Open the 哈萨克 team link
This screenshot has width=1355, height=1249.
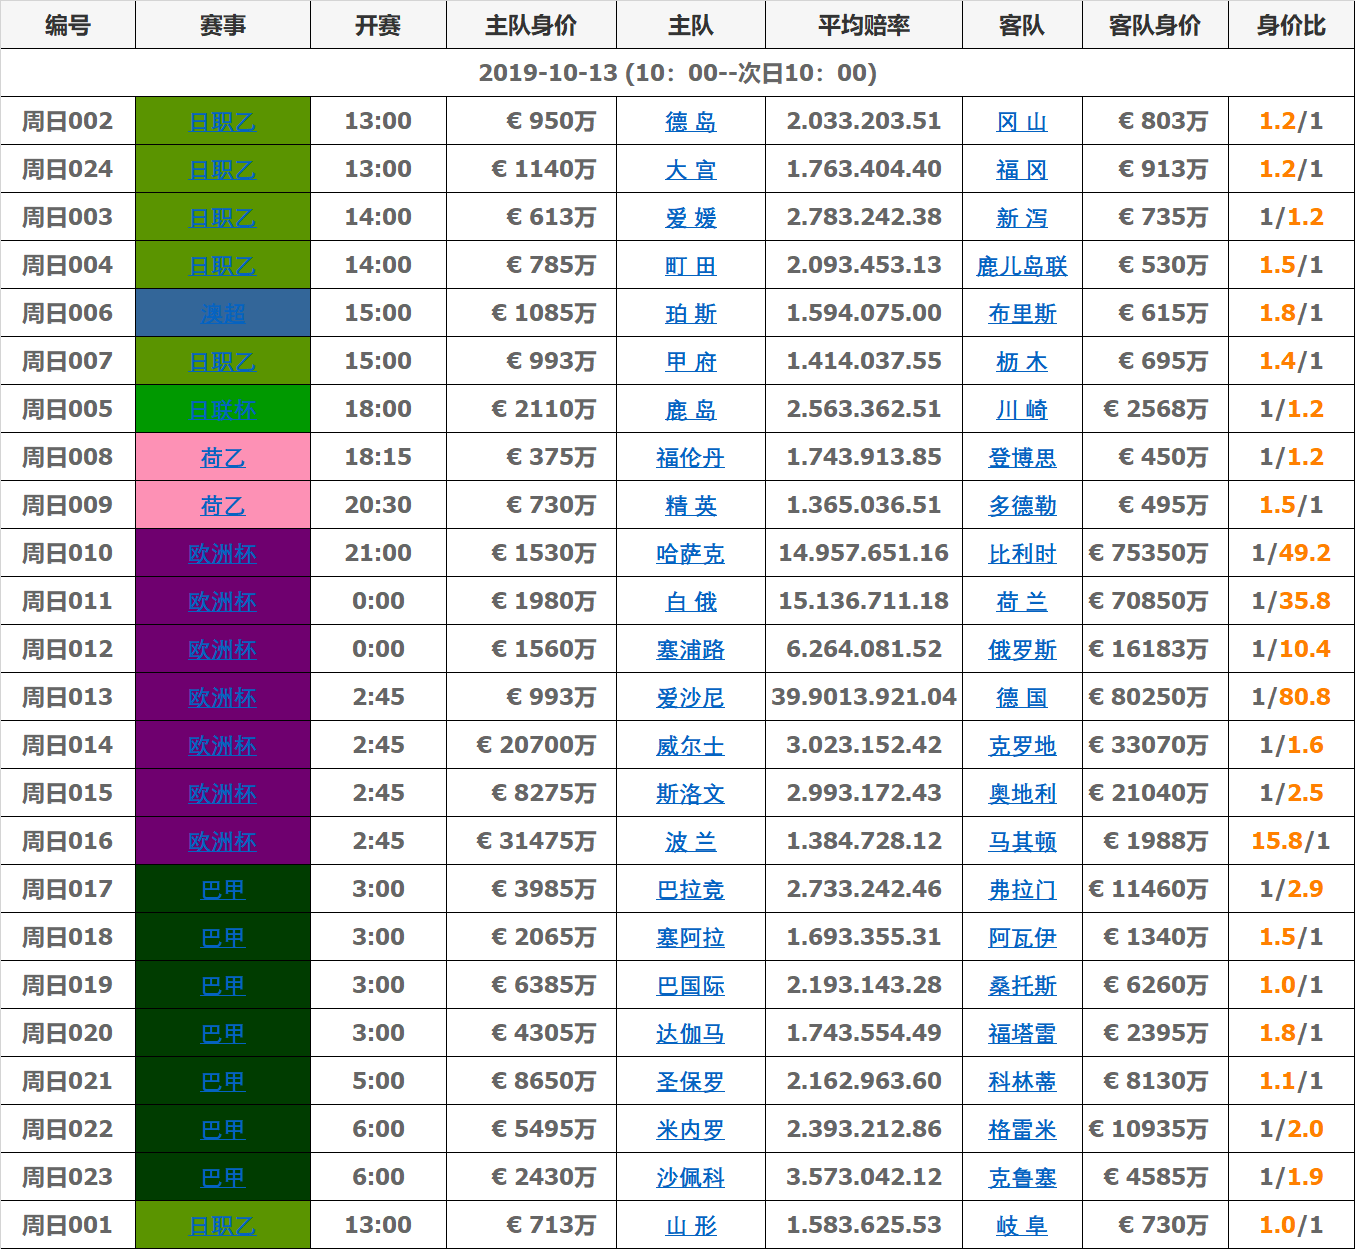pyautogui.click(x=691, y=554)
